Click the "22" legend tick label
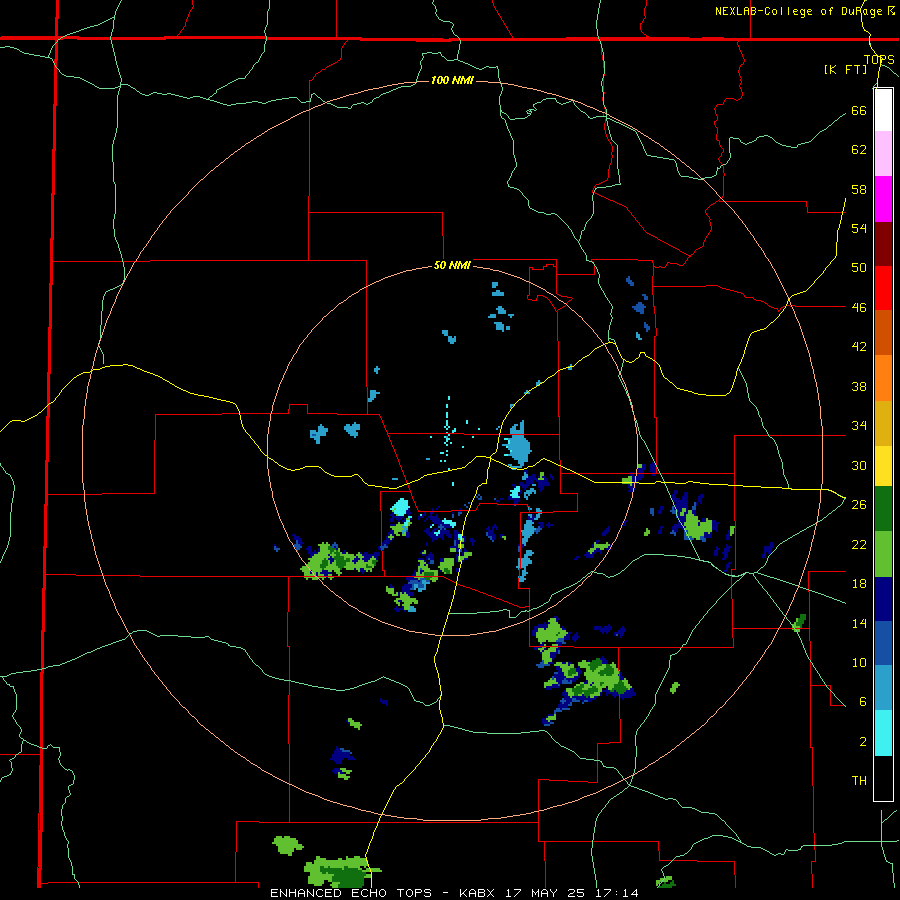The width and height of the screenshot is (900, 900). click(x=859, y=545)
